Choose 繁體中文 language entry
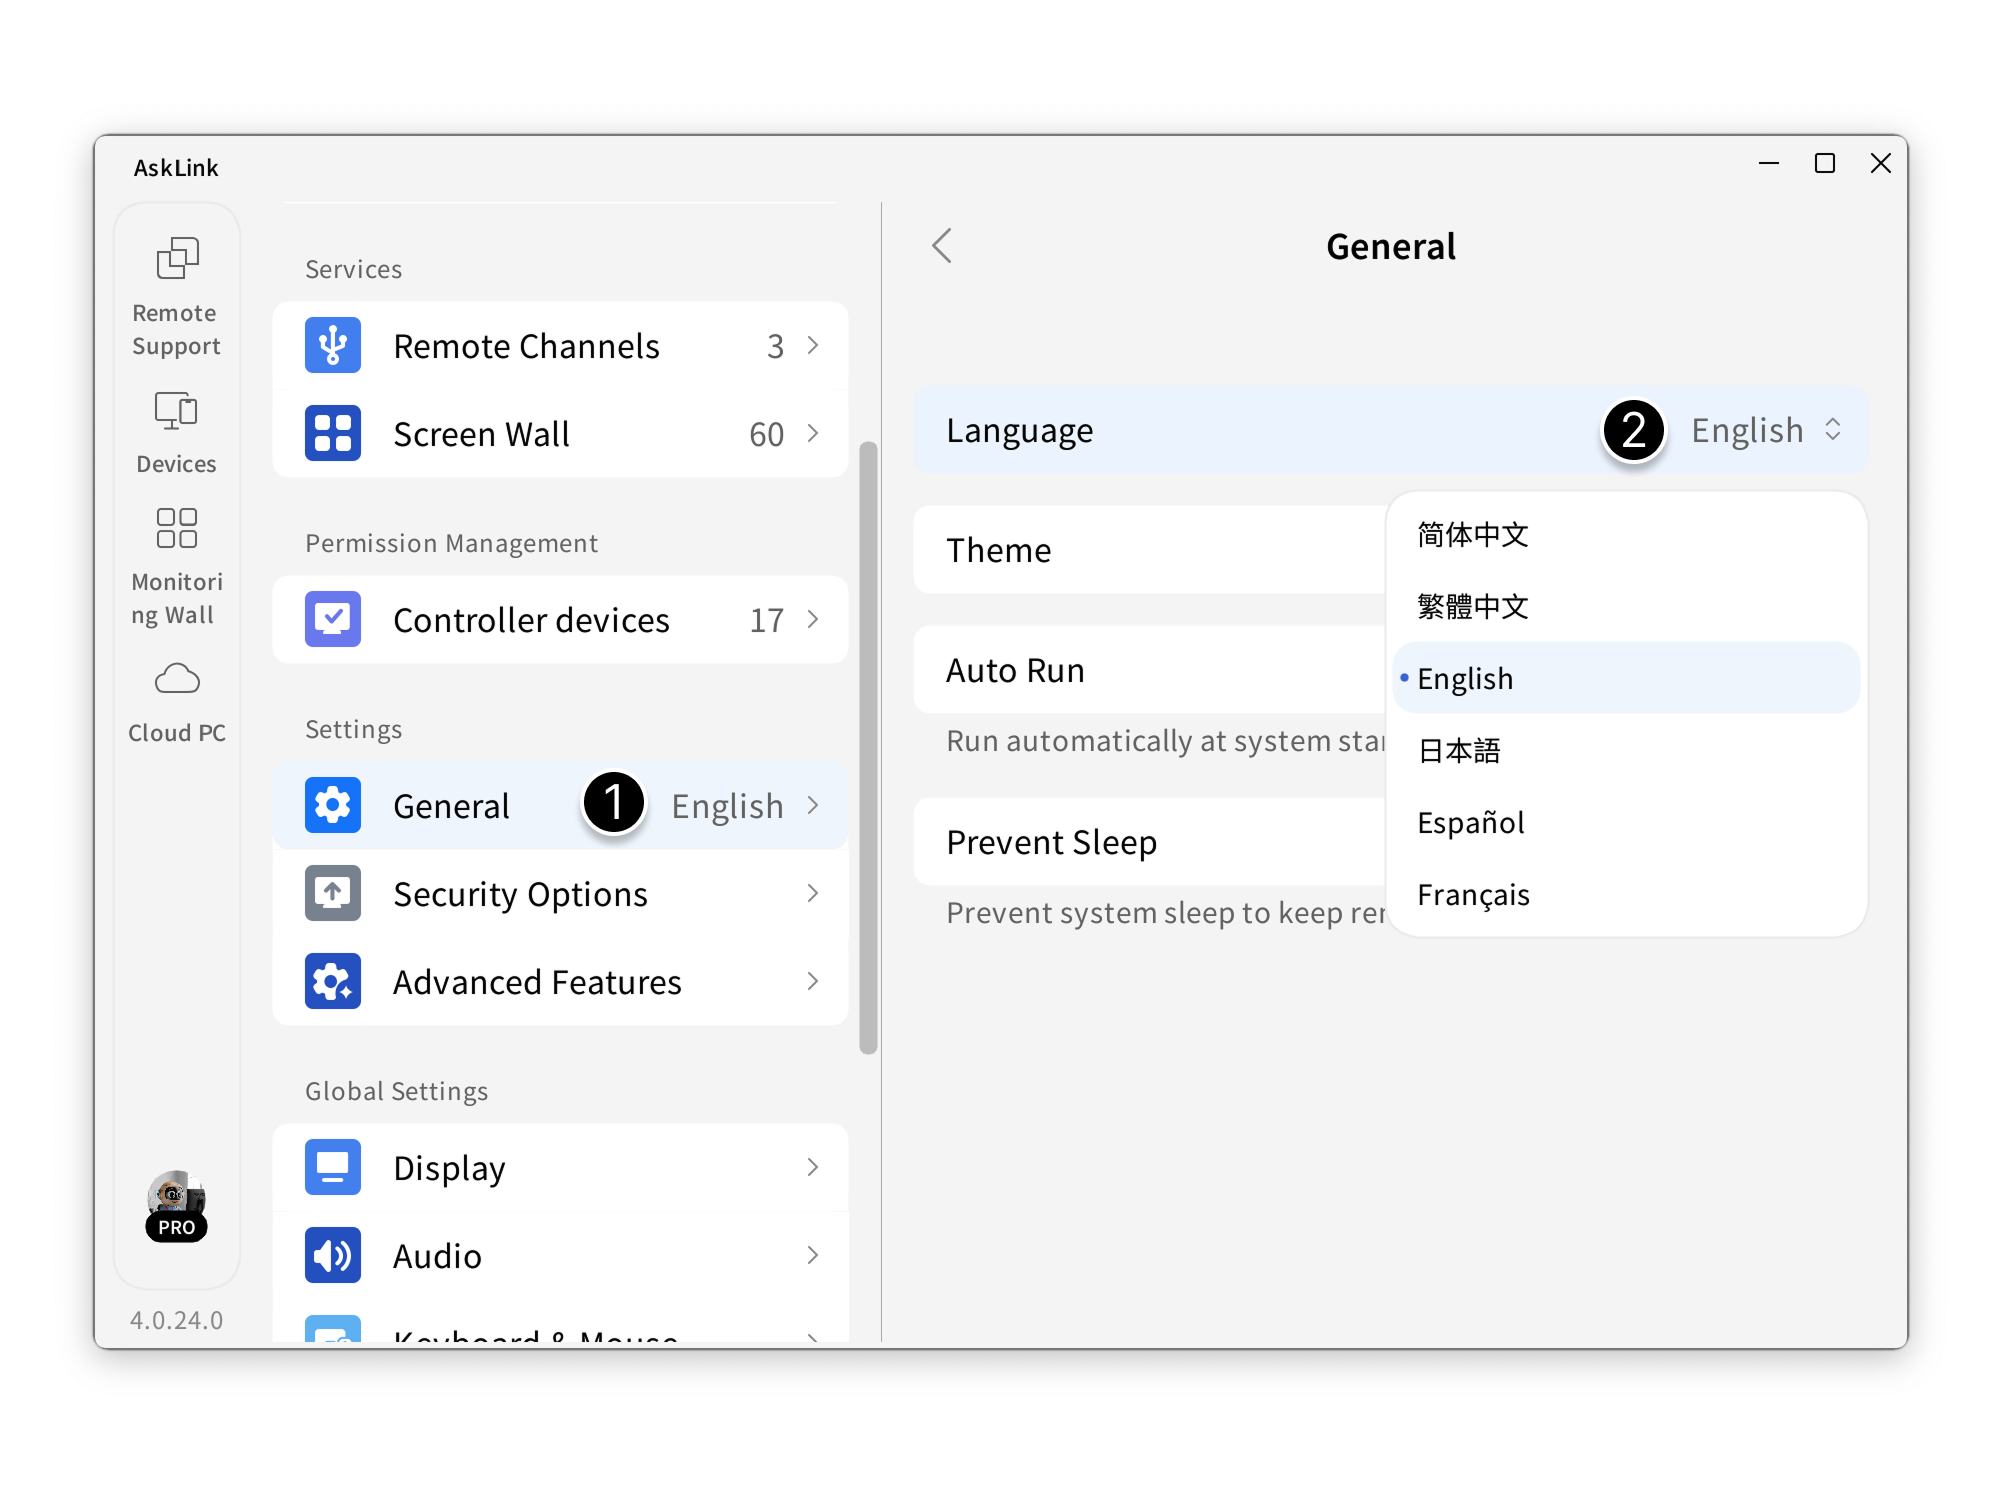The width and height of the screenshot is (2000, 1500). [x=1472, y=607]
